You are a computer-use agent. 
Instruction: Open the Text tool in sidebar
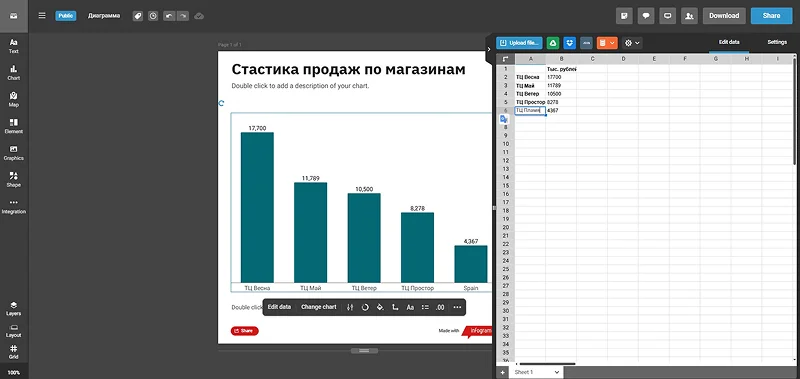coord(14,45)
